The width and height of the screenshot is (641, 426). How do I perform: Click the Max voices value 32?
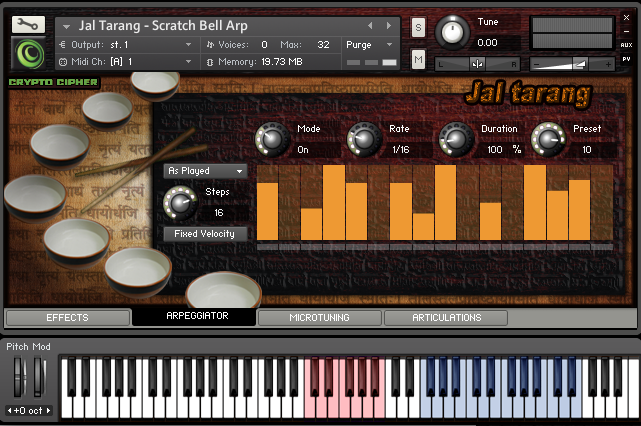323,45
